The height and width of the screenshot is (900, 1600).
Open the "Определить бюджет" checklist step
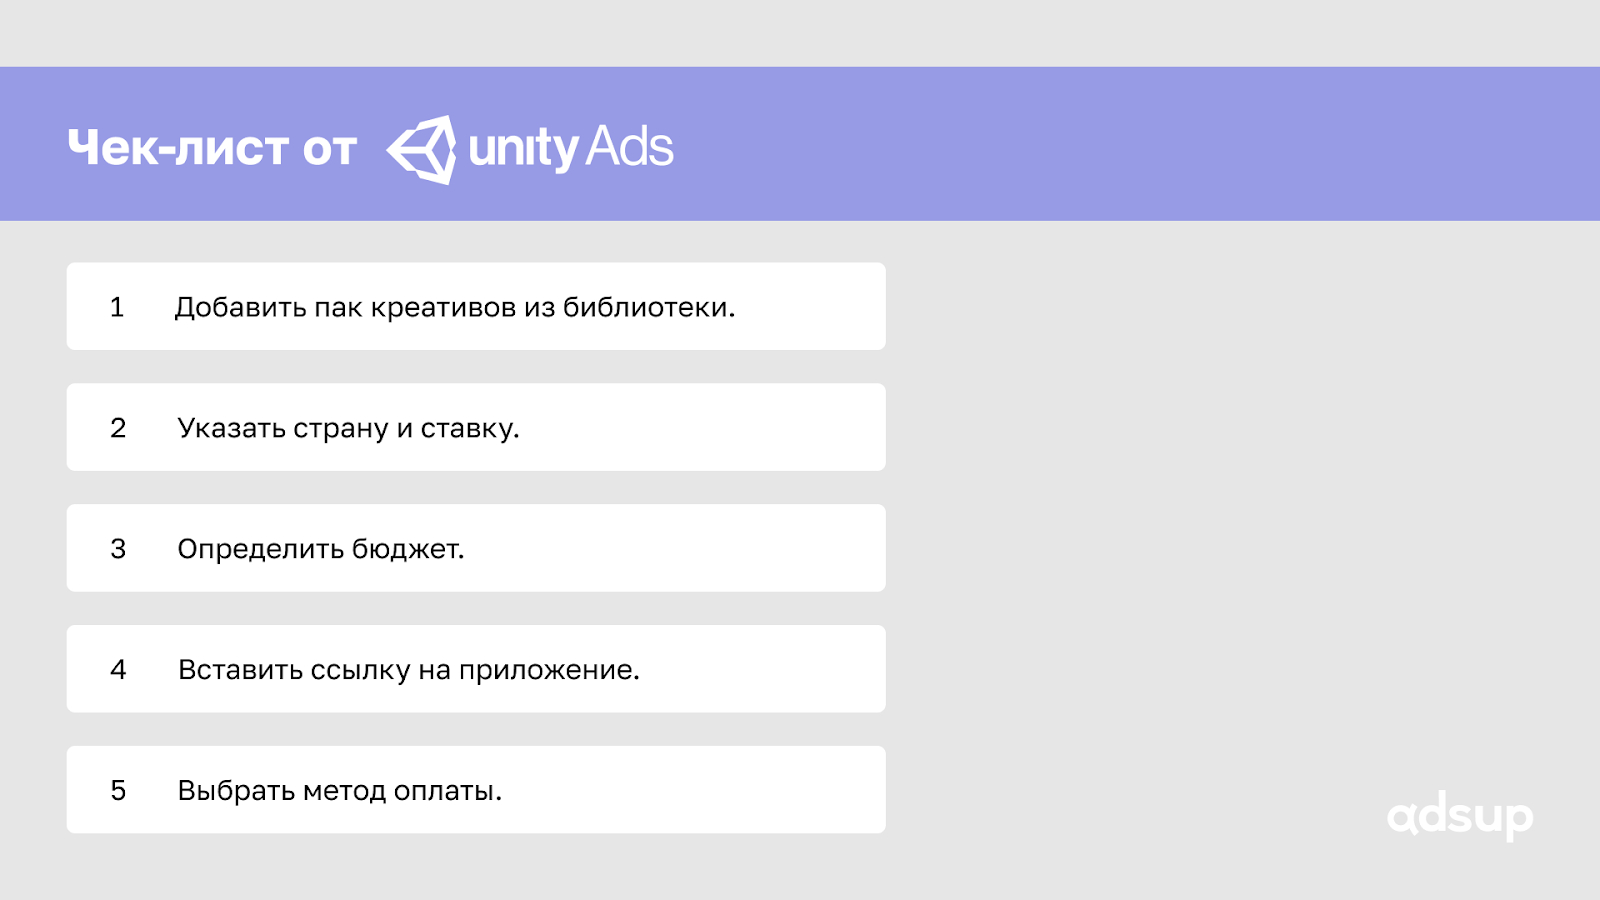pos(321,549)
